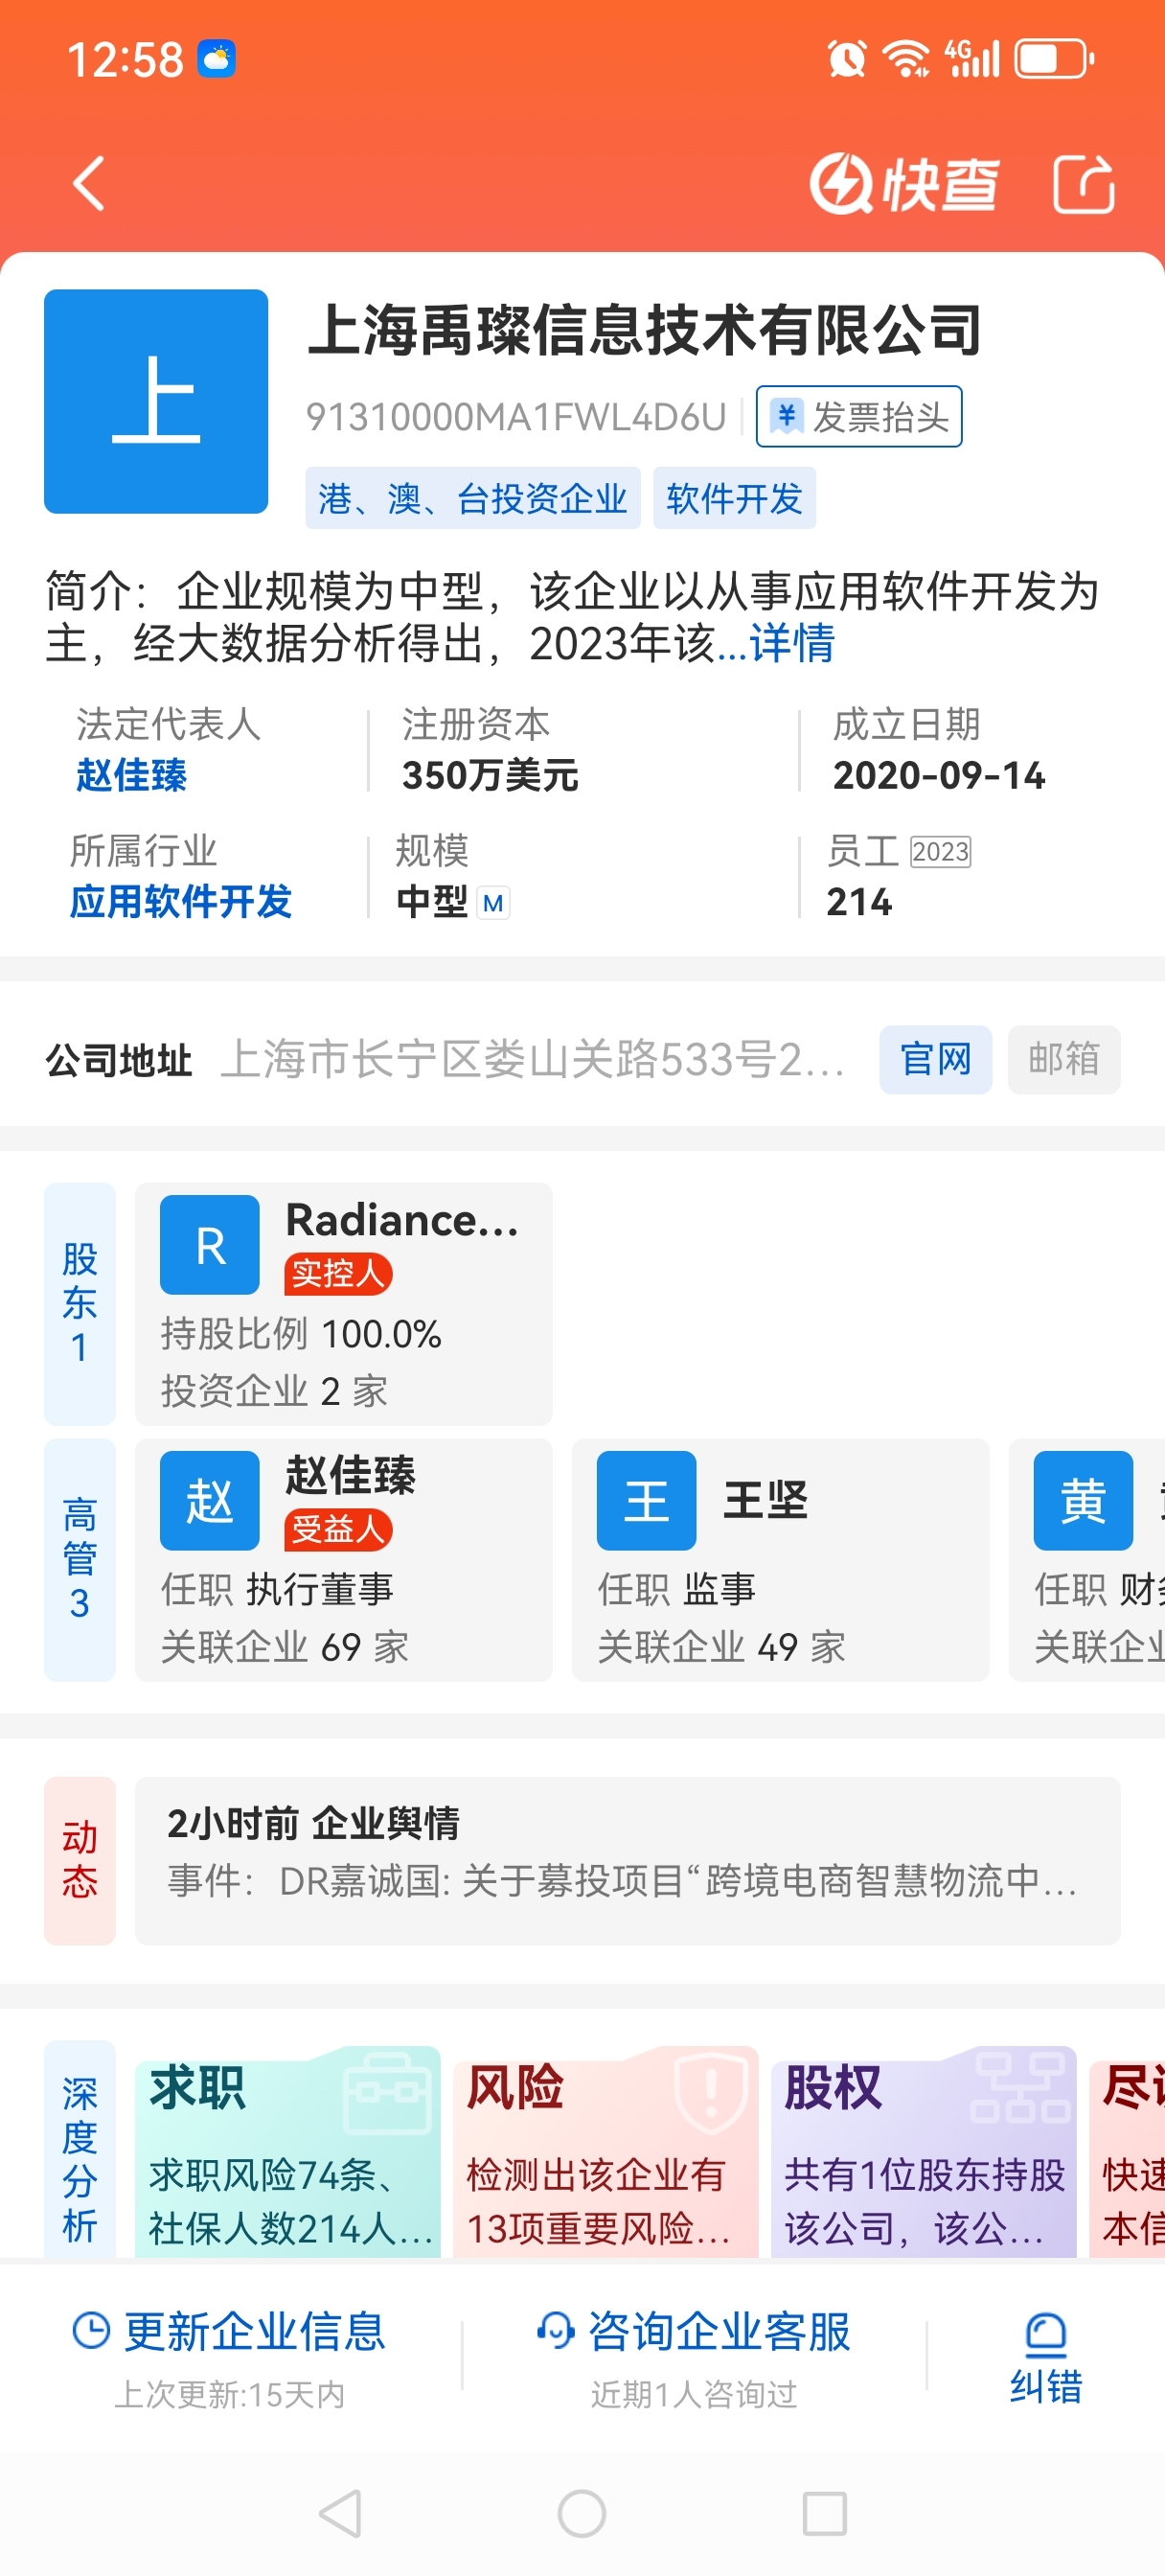This screenshot has height=2576, width=1165.
Task: Open 详情 link in company intro
Action: click(x=792, y=643)
